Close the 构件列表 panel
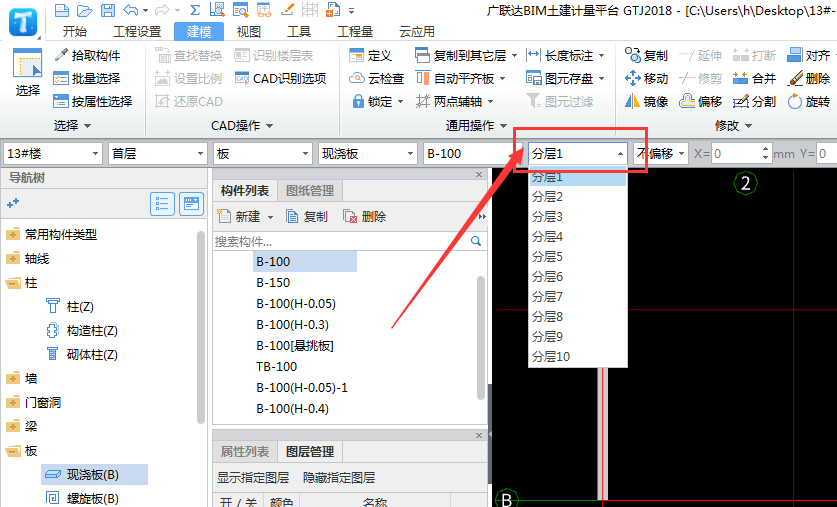Image resolution: width=837 pixels, height=507 pixels. click(x=479, y=175)
